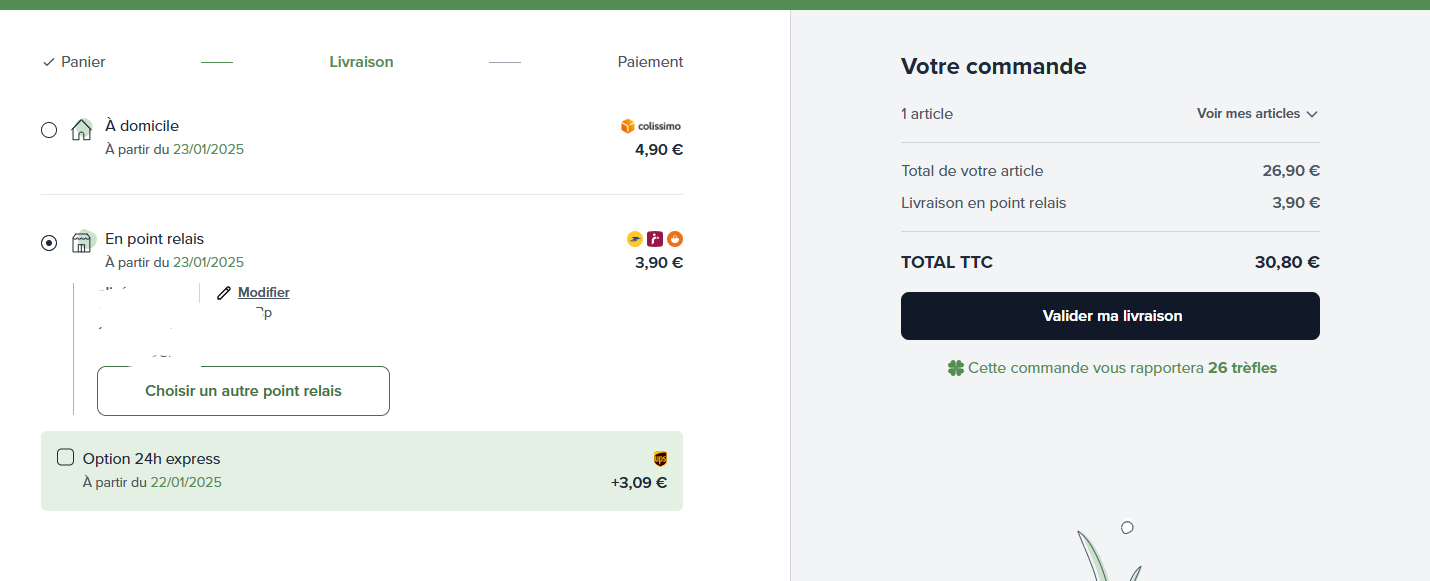The width and height of the screenshot is (1430, 581).
Task: Enable the Option 24h express checkbox
Action: pyautogui.click(x=65, y=458)
